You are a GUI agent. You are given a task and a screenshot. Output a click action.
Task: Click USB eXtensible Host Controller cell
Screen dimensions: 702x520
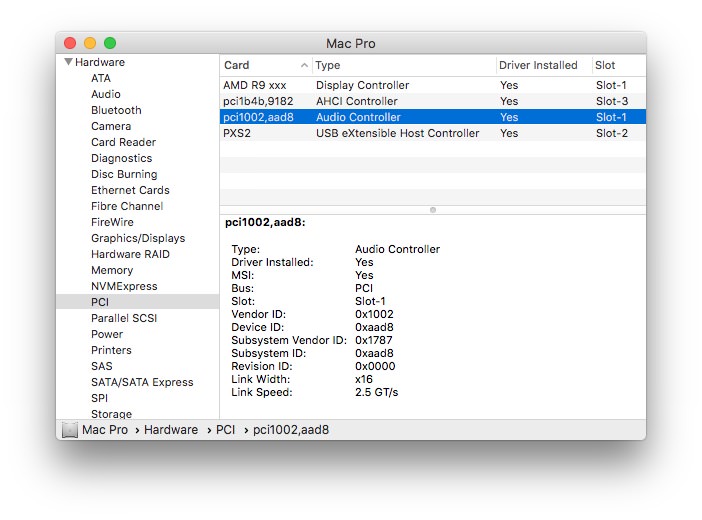(x=397, y=133)
